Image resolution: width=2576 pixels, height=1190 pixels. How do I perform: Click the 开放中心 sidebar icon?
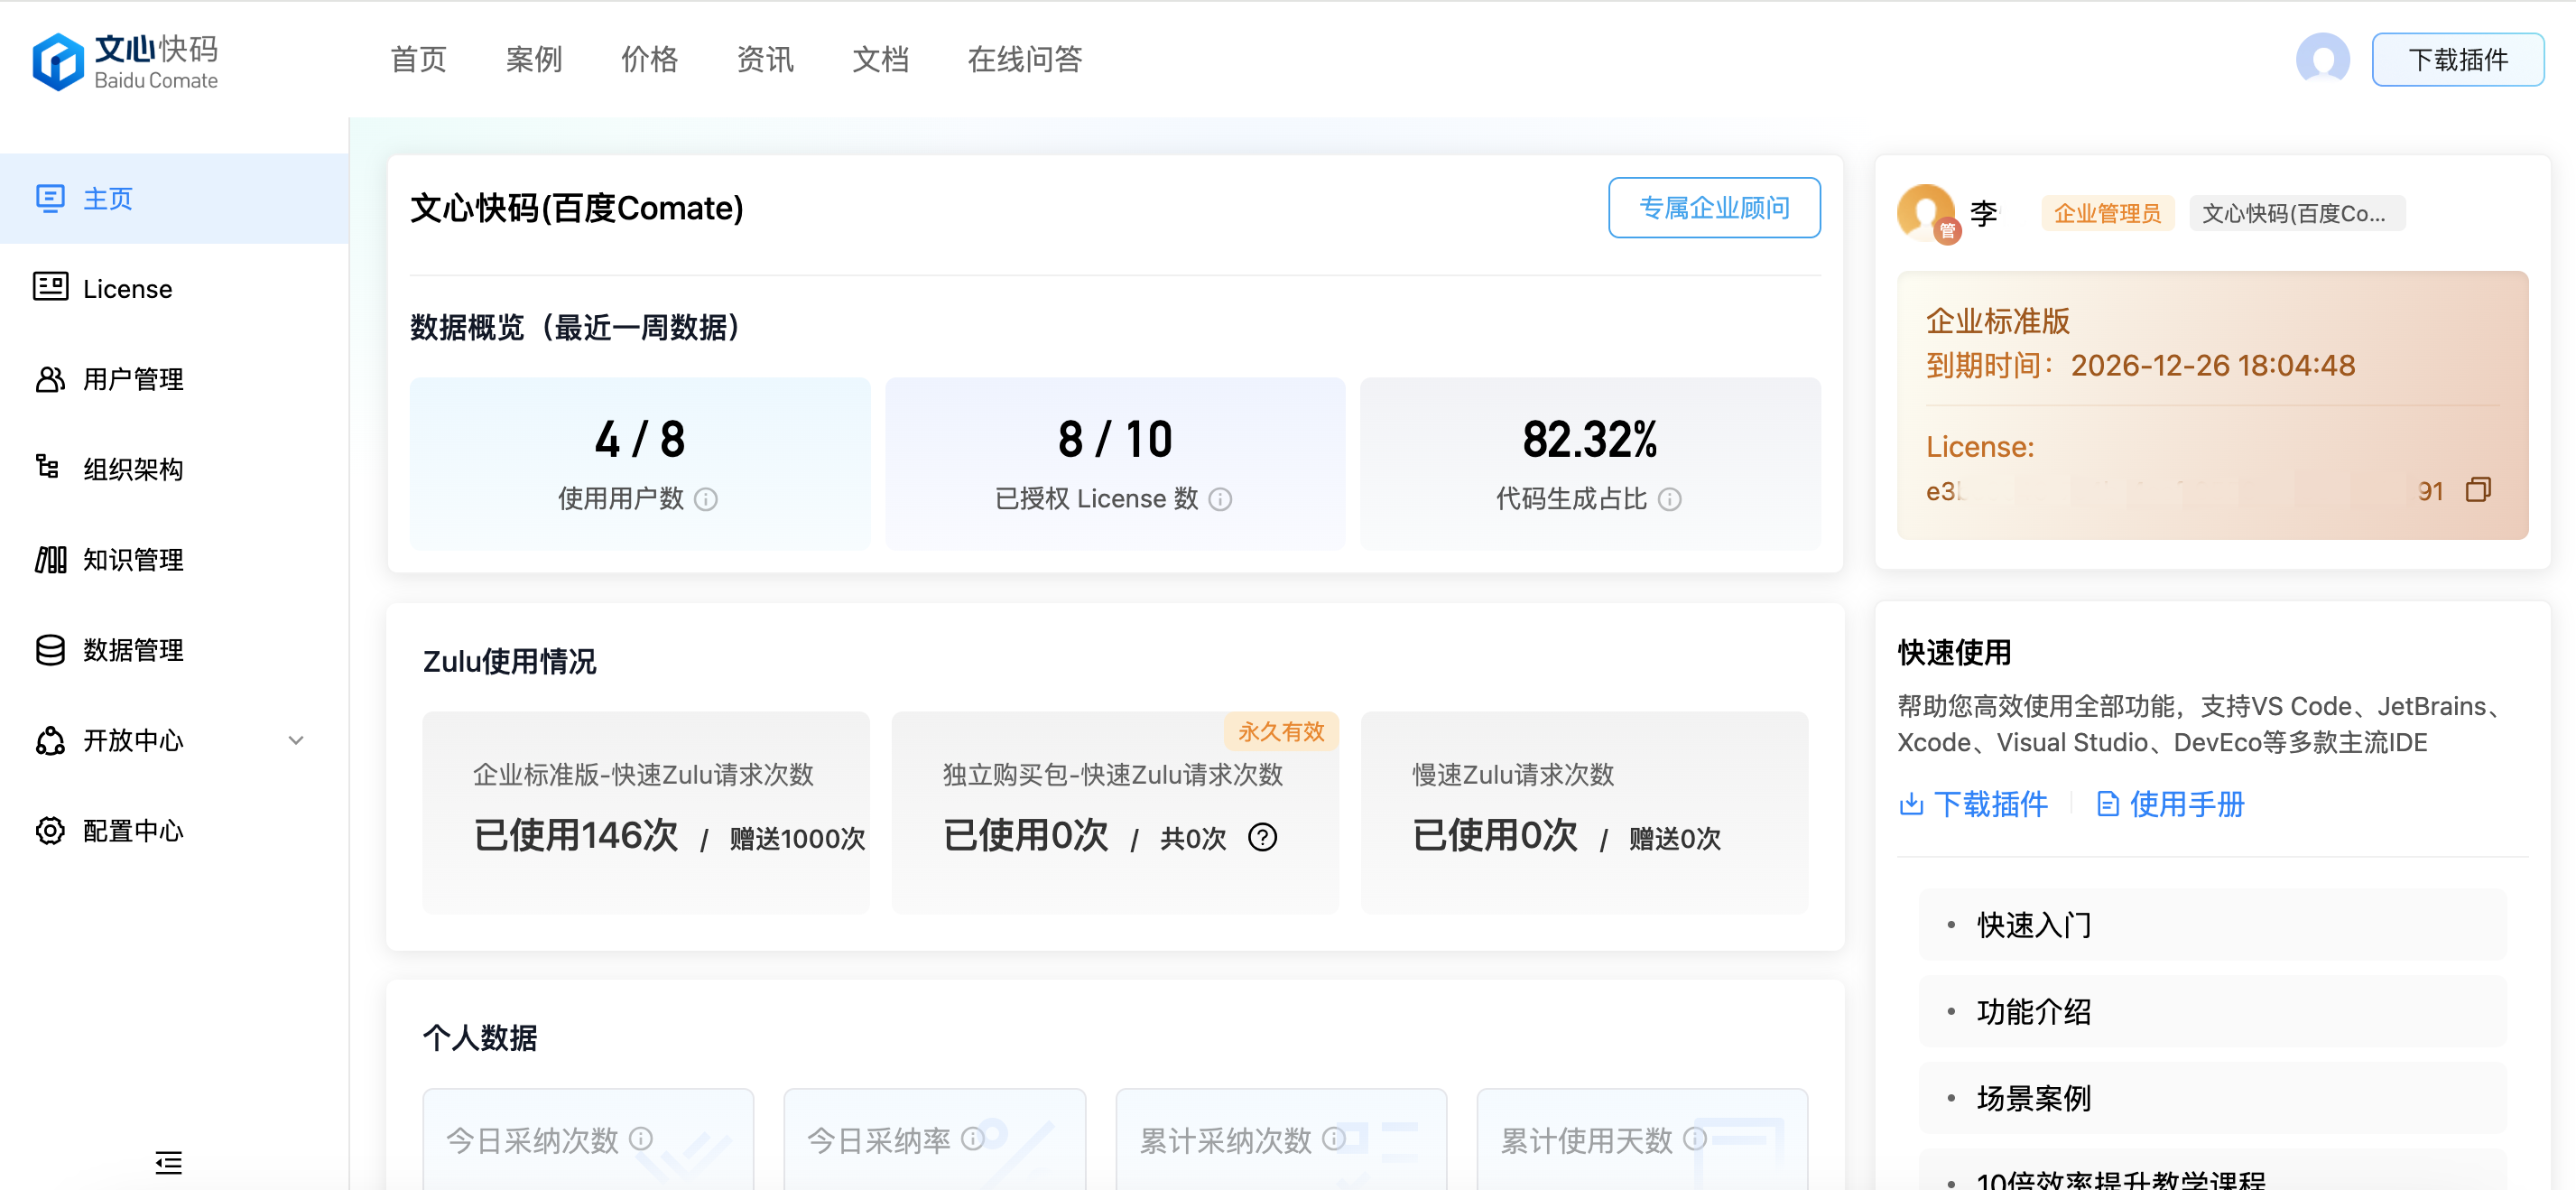pos(50,740)
